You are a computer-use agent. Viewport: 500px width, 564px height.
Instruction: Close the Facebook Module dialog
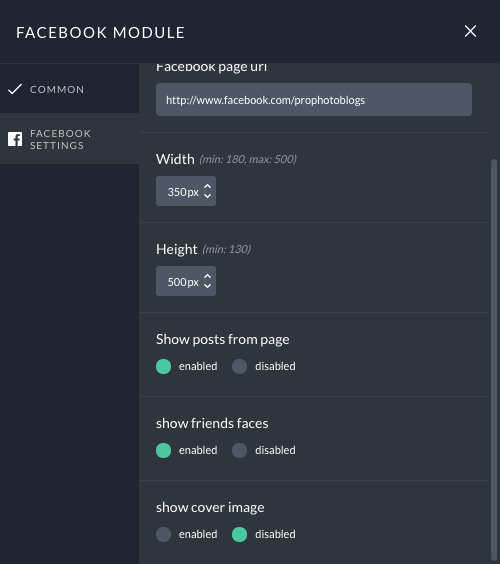(470, 31)
